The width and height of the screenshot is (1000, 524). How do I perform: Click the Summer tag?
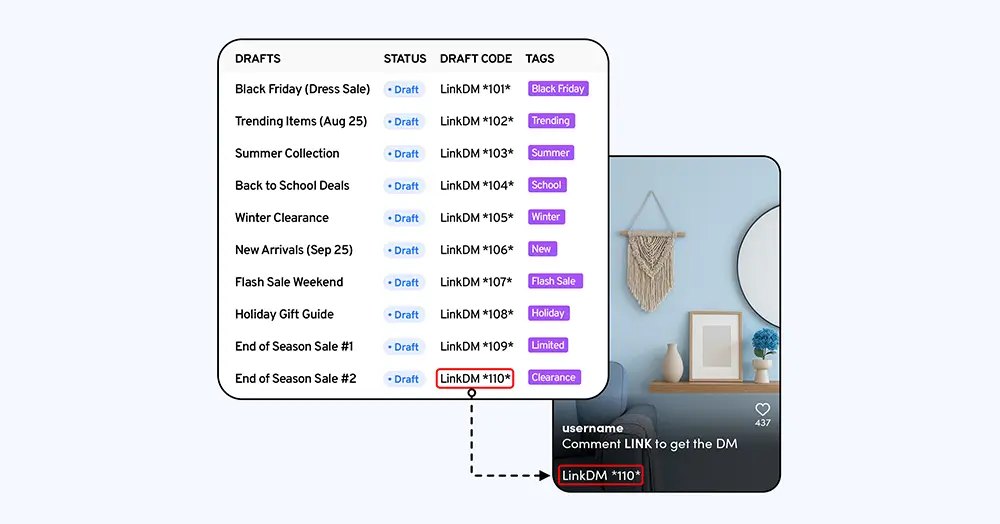coord(551,153)
